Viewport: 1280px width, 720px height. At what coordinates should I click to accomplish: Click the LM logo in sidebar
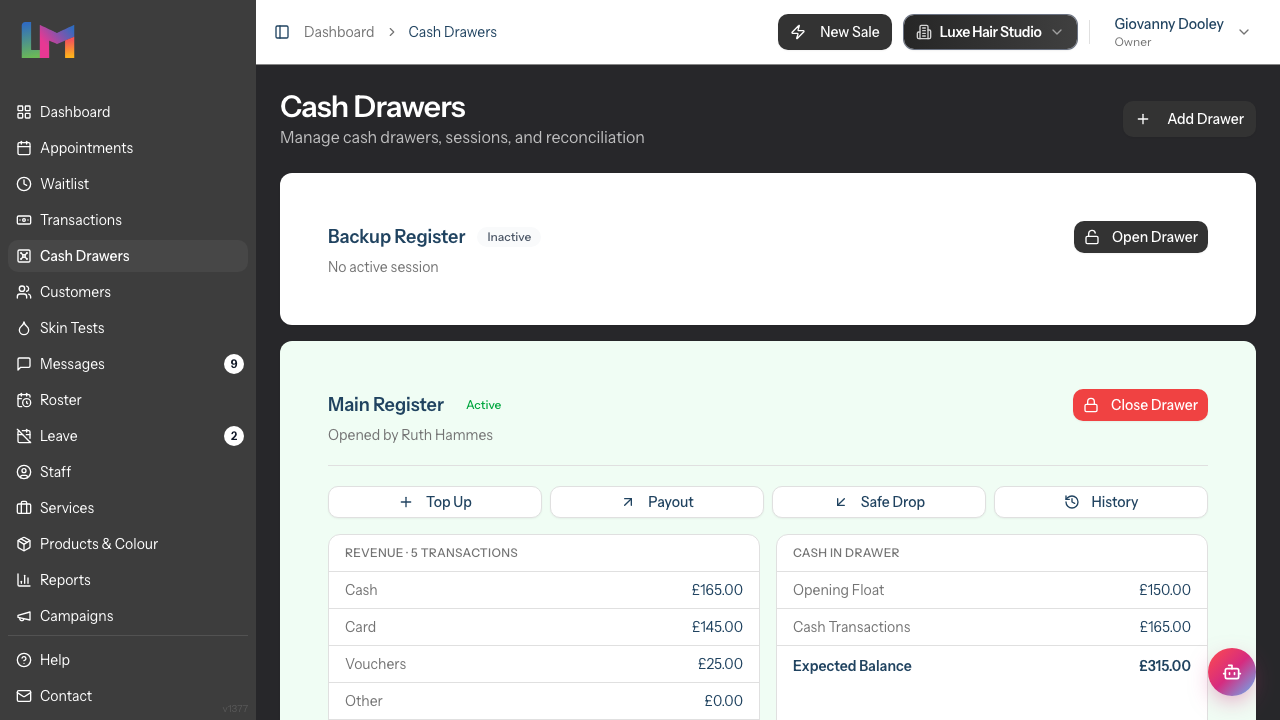pyautogui.click(x=48, y=40)
